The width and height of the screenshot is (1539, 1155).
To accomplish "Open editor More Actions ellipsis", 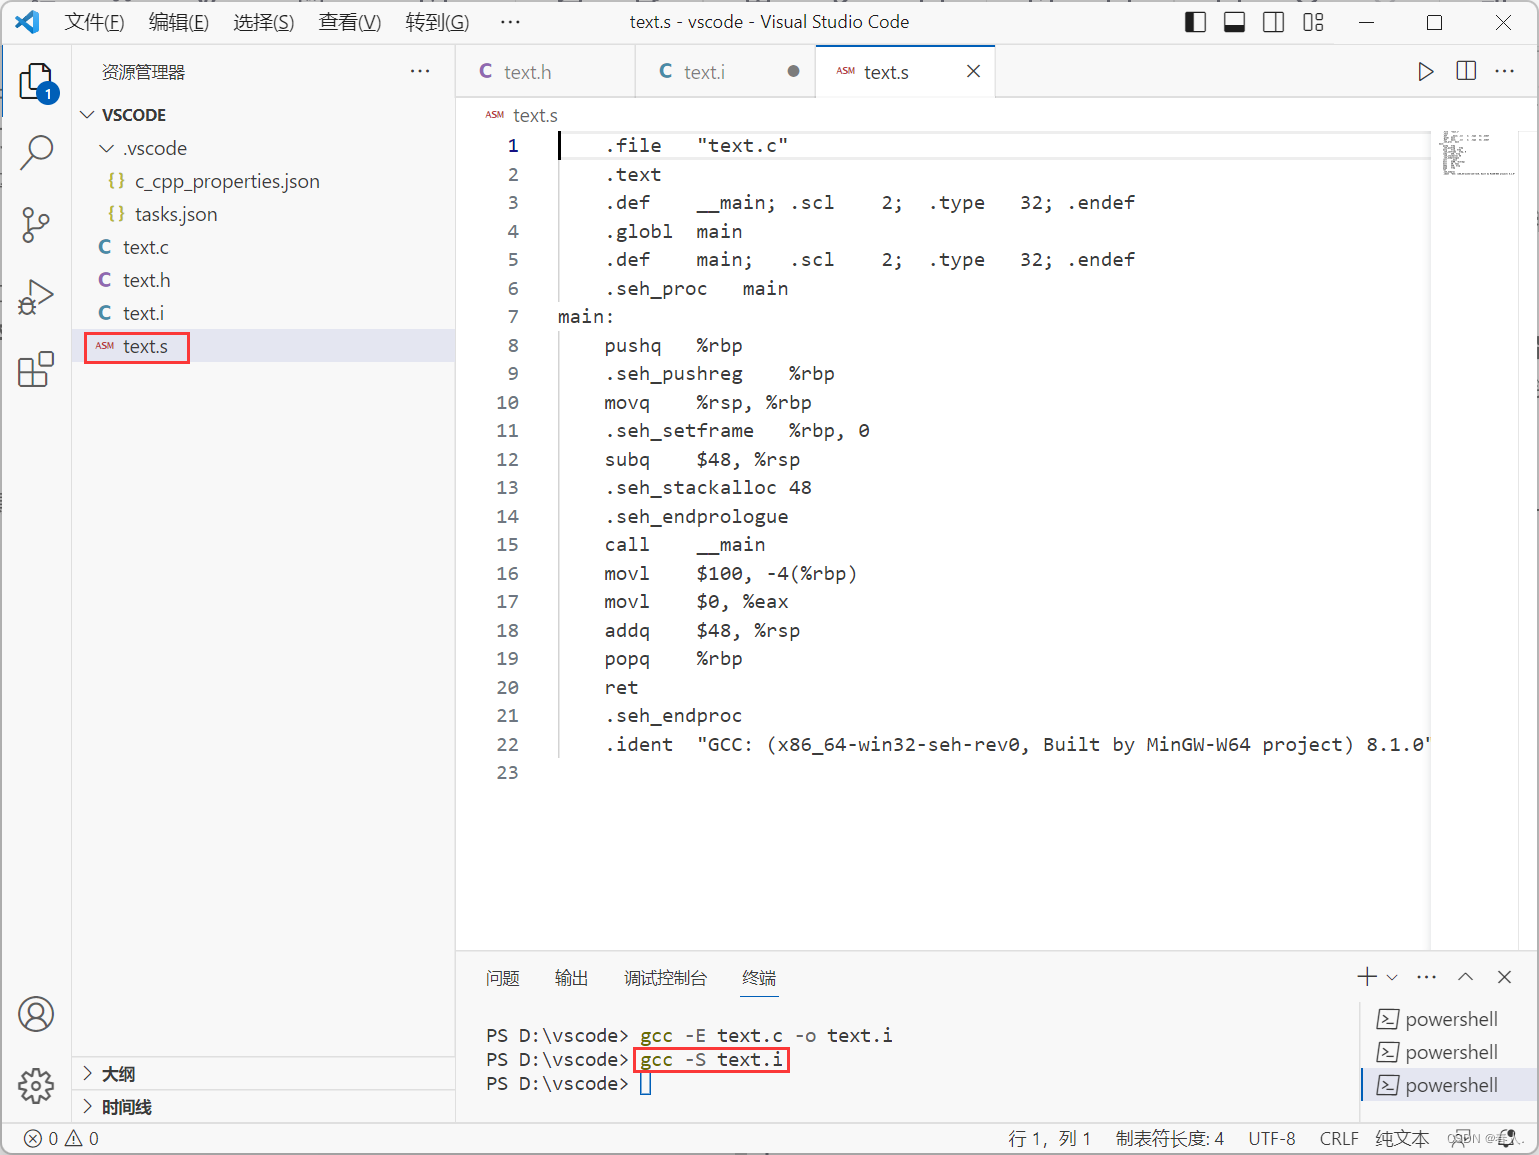I will point(1505,71).
